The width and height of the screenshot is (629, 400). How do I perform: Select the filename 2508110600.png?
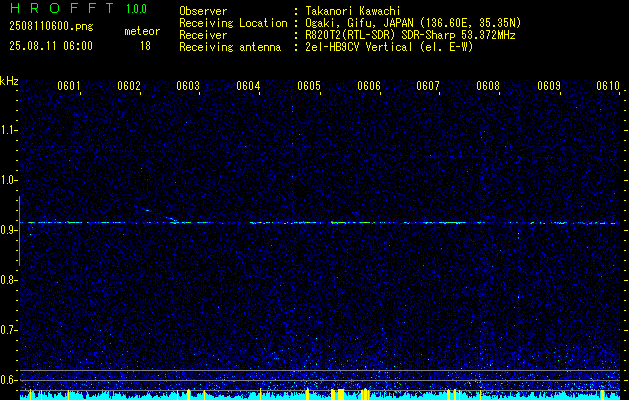point(51,27)
